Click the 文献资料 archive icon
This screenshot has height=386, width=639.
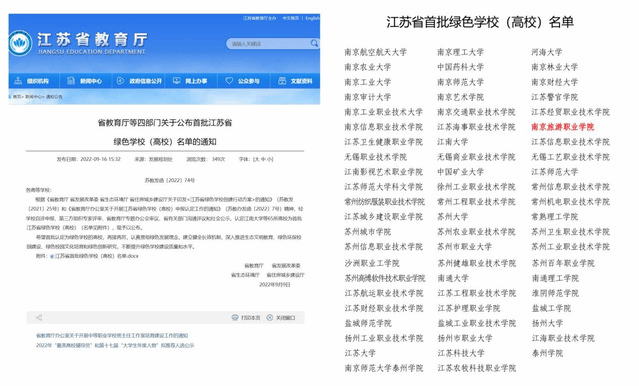click(282, 81)
